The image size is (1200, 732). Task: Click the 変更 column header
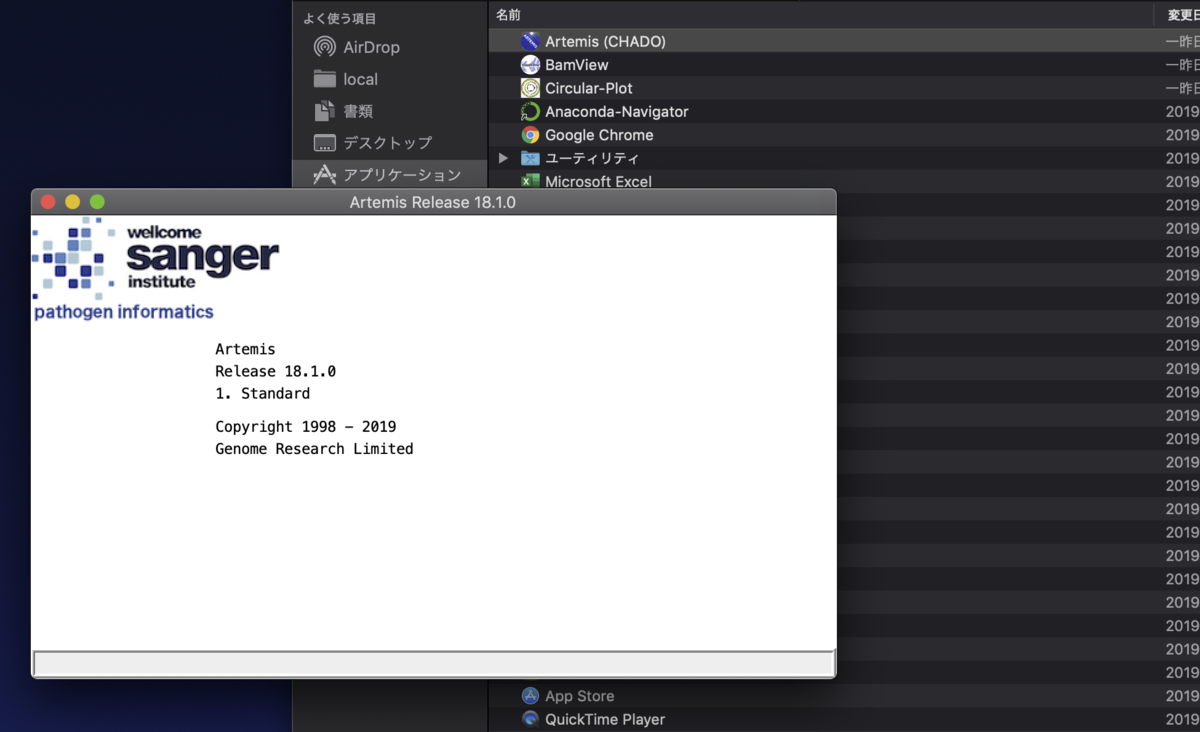1180,14
